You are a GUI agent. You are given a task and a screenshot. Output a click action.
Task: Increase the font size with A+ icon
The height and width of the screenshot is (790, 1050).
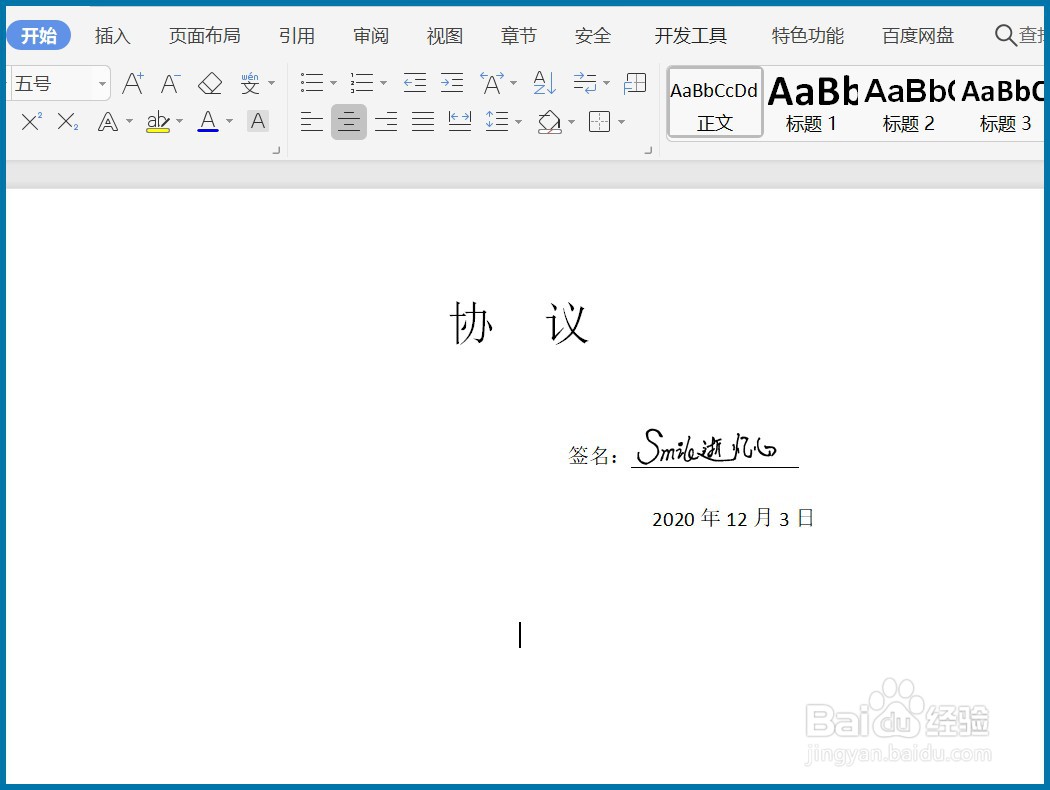pos(133,84)
